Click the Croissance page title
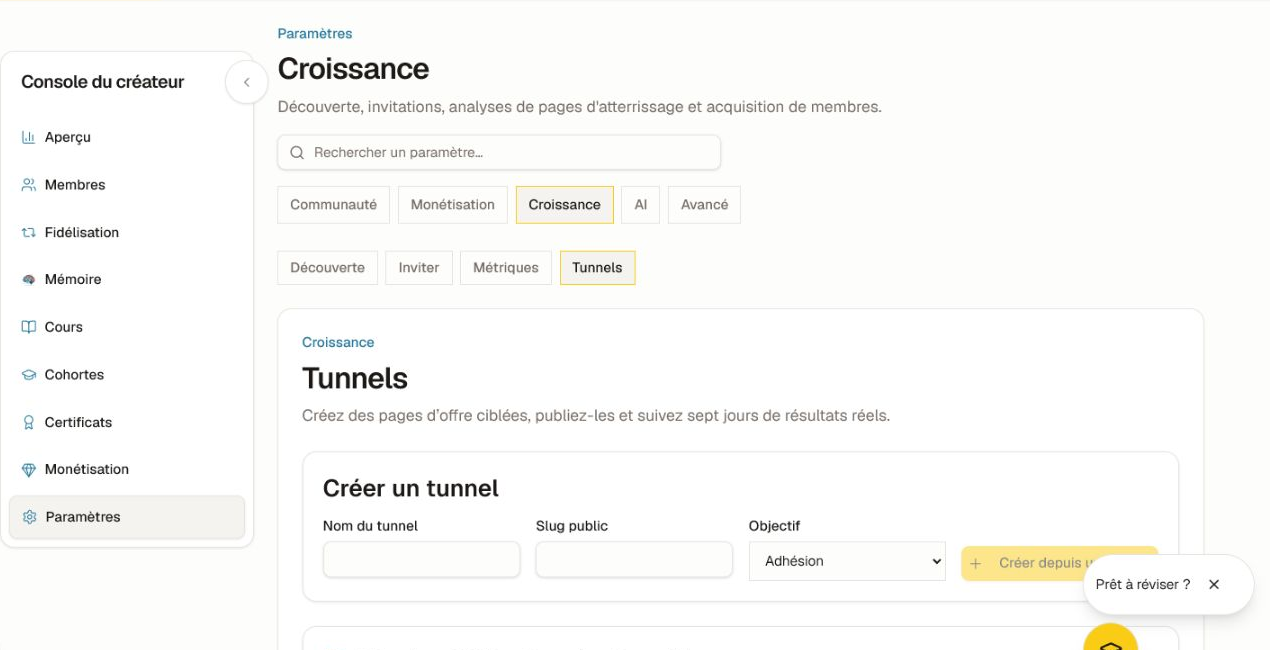Image resolution: width=1270 pixels, height=650 pixels. coord(353,69)
